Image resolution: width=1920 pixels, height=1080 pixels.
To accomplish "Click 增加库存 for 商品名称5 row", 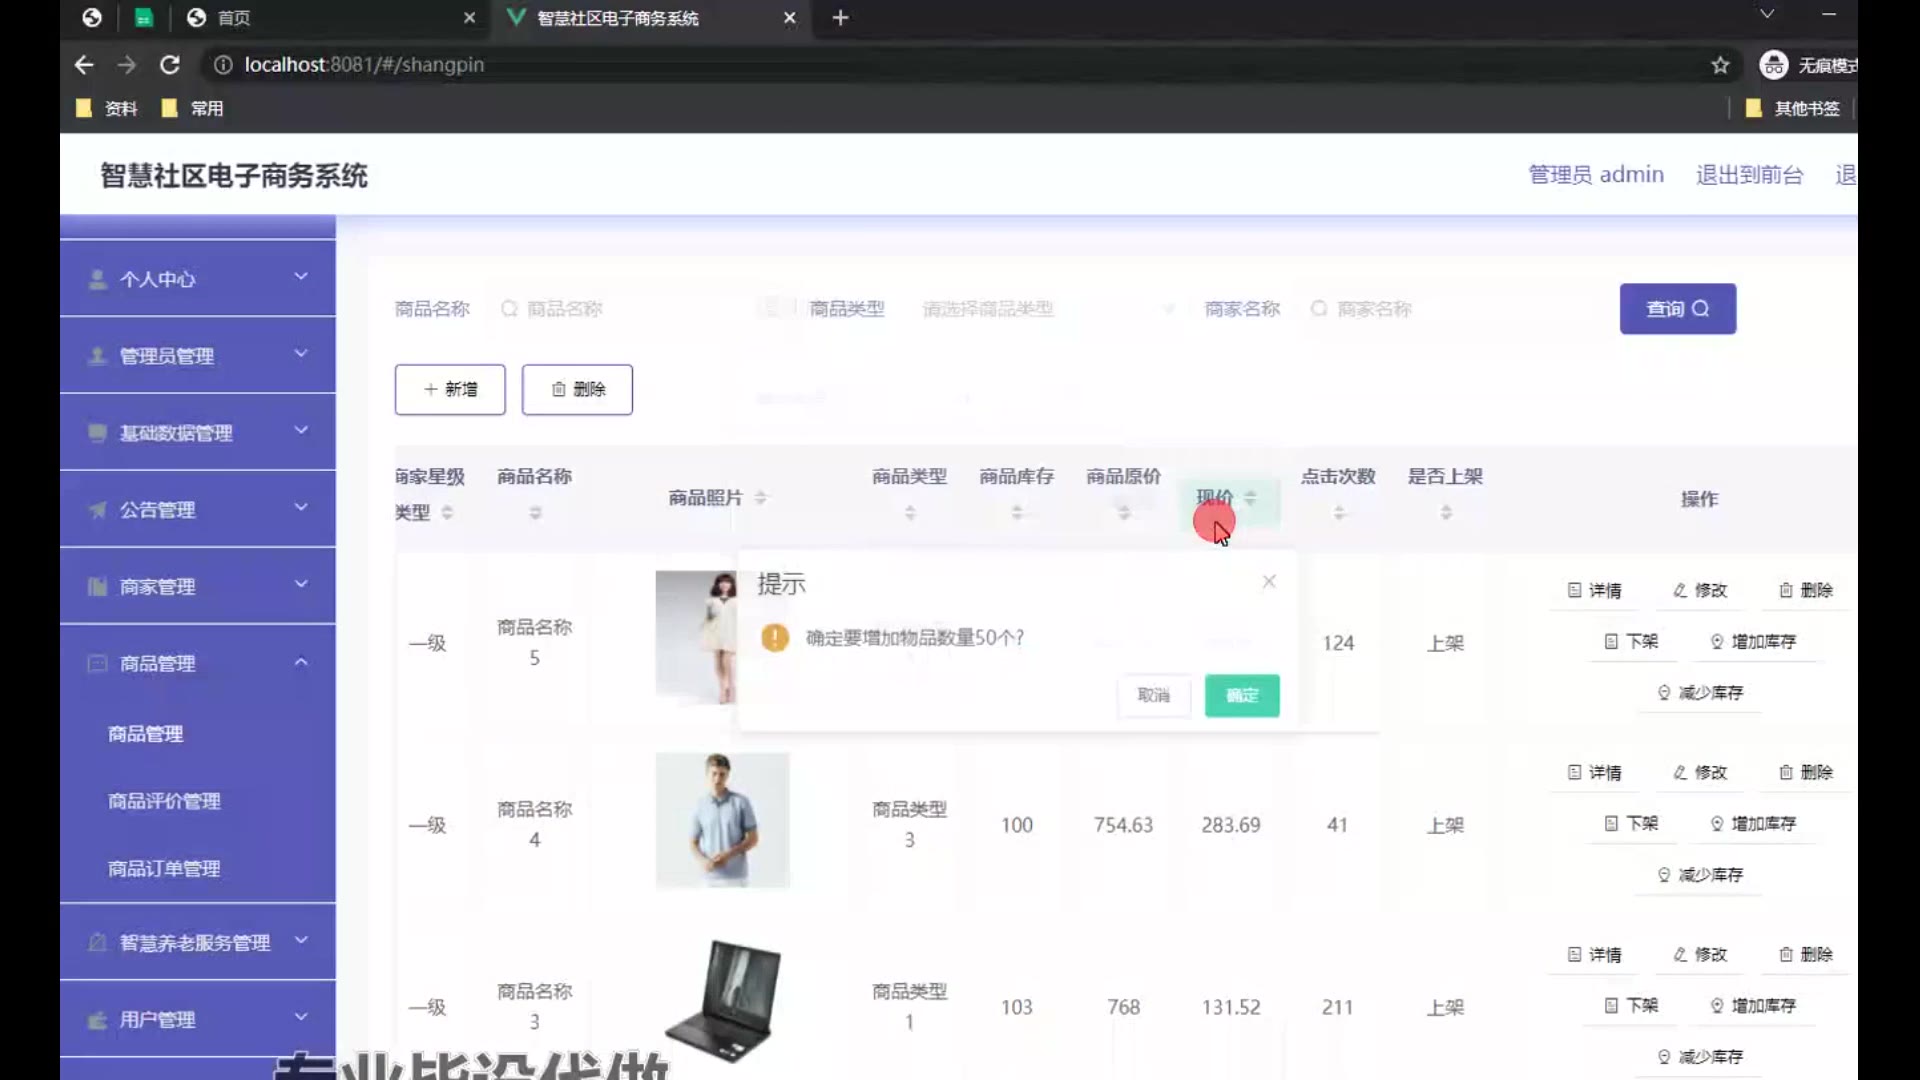I will coord(1753,642).
